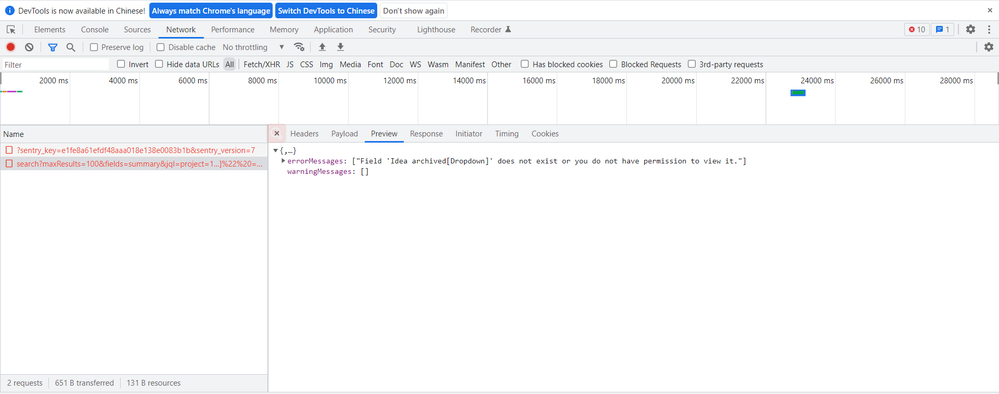Image resolution: width=999 pixels, height=394 pixels.
Task: Click Don't show again button
Action: tap(414, 11)
